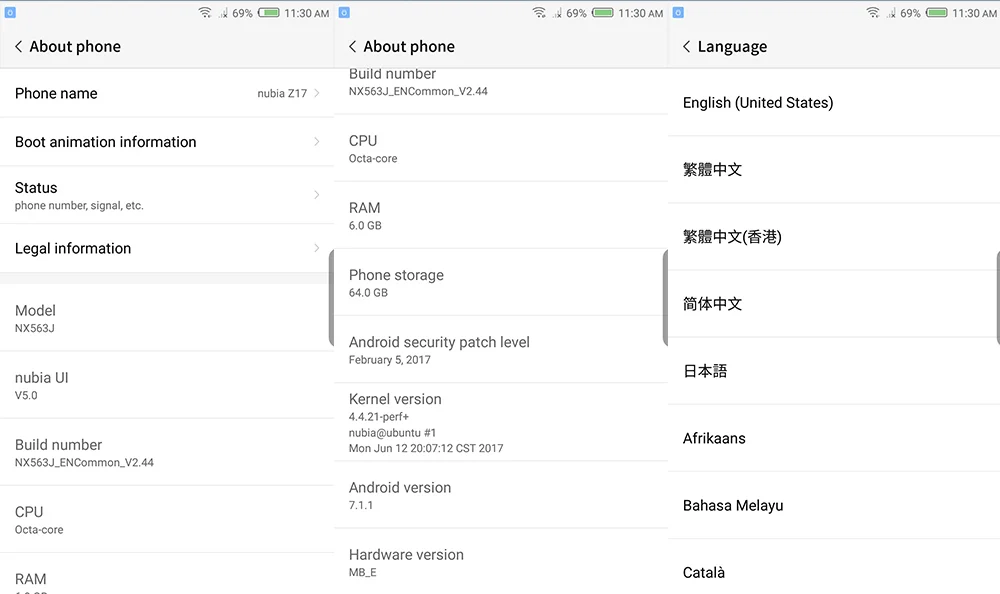Tap Hardware version MB_E entry
Viewport: 1000px width, 594px height.
click(x=501, y=561)
